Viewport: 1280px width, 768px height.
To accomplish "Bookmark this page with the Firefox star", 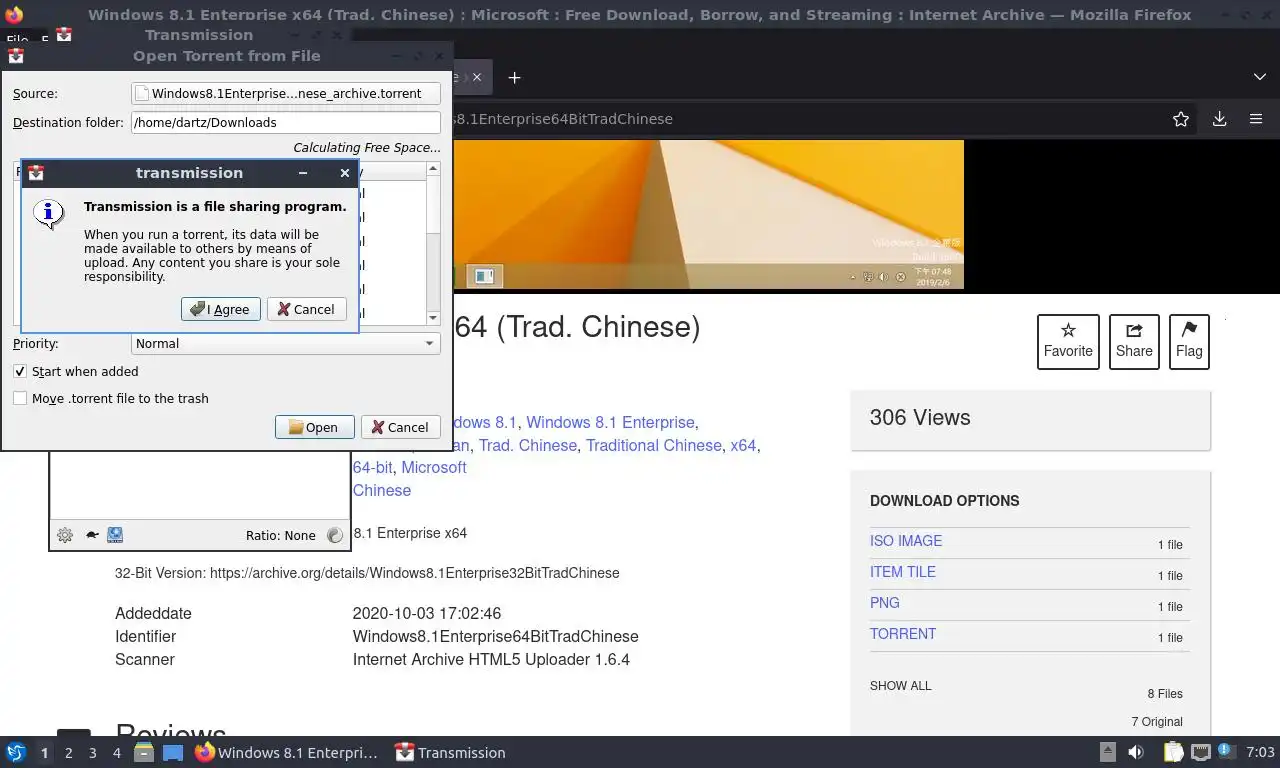I will tap(1181, 119).
